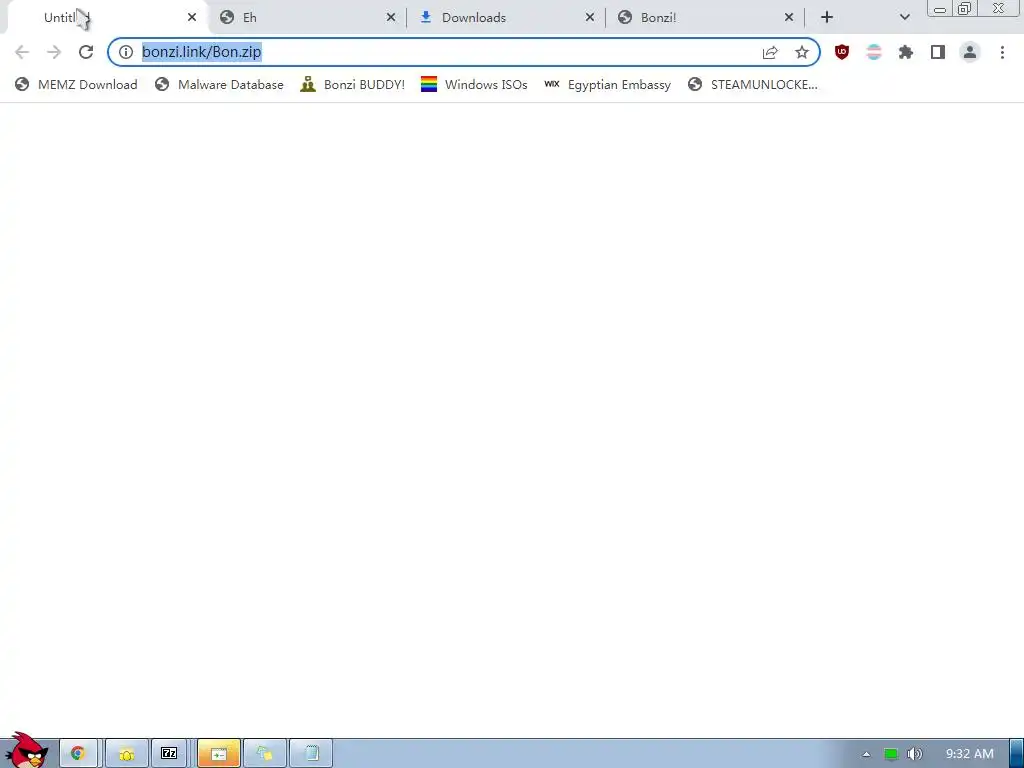1024x768 pixels.
Task: Open Chrome's three-dot menu
Action: coord(1002,52)
